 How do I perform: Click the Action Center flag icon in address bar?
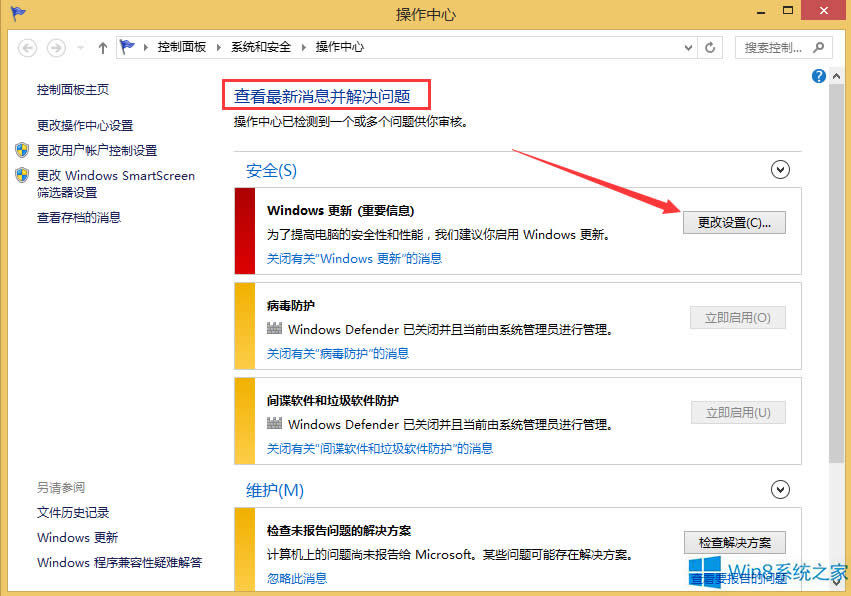pyautogui.click(x=128, y=45)
